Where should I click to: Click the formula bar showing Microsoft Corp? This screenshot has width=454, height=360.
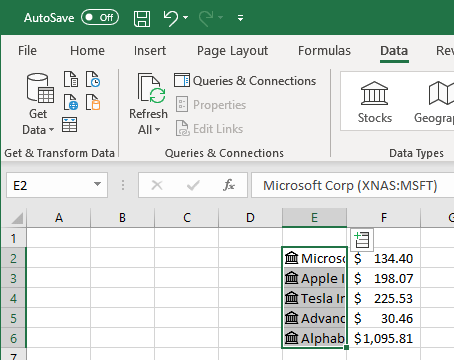[x=352, y=185]
